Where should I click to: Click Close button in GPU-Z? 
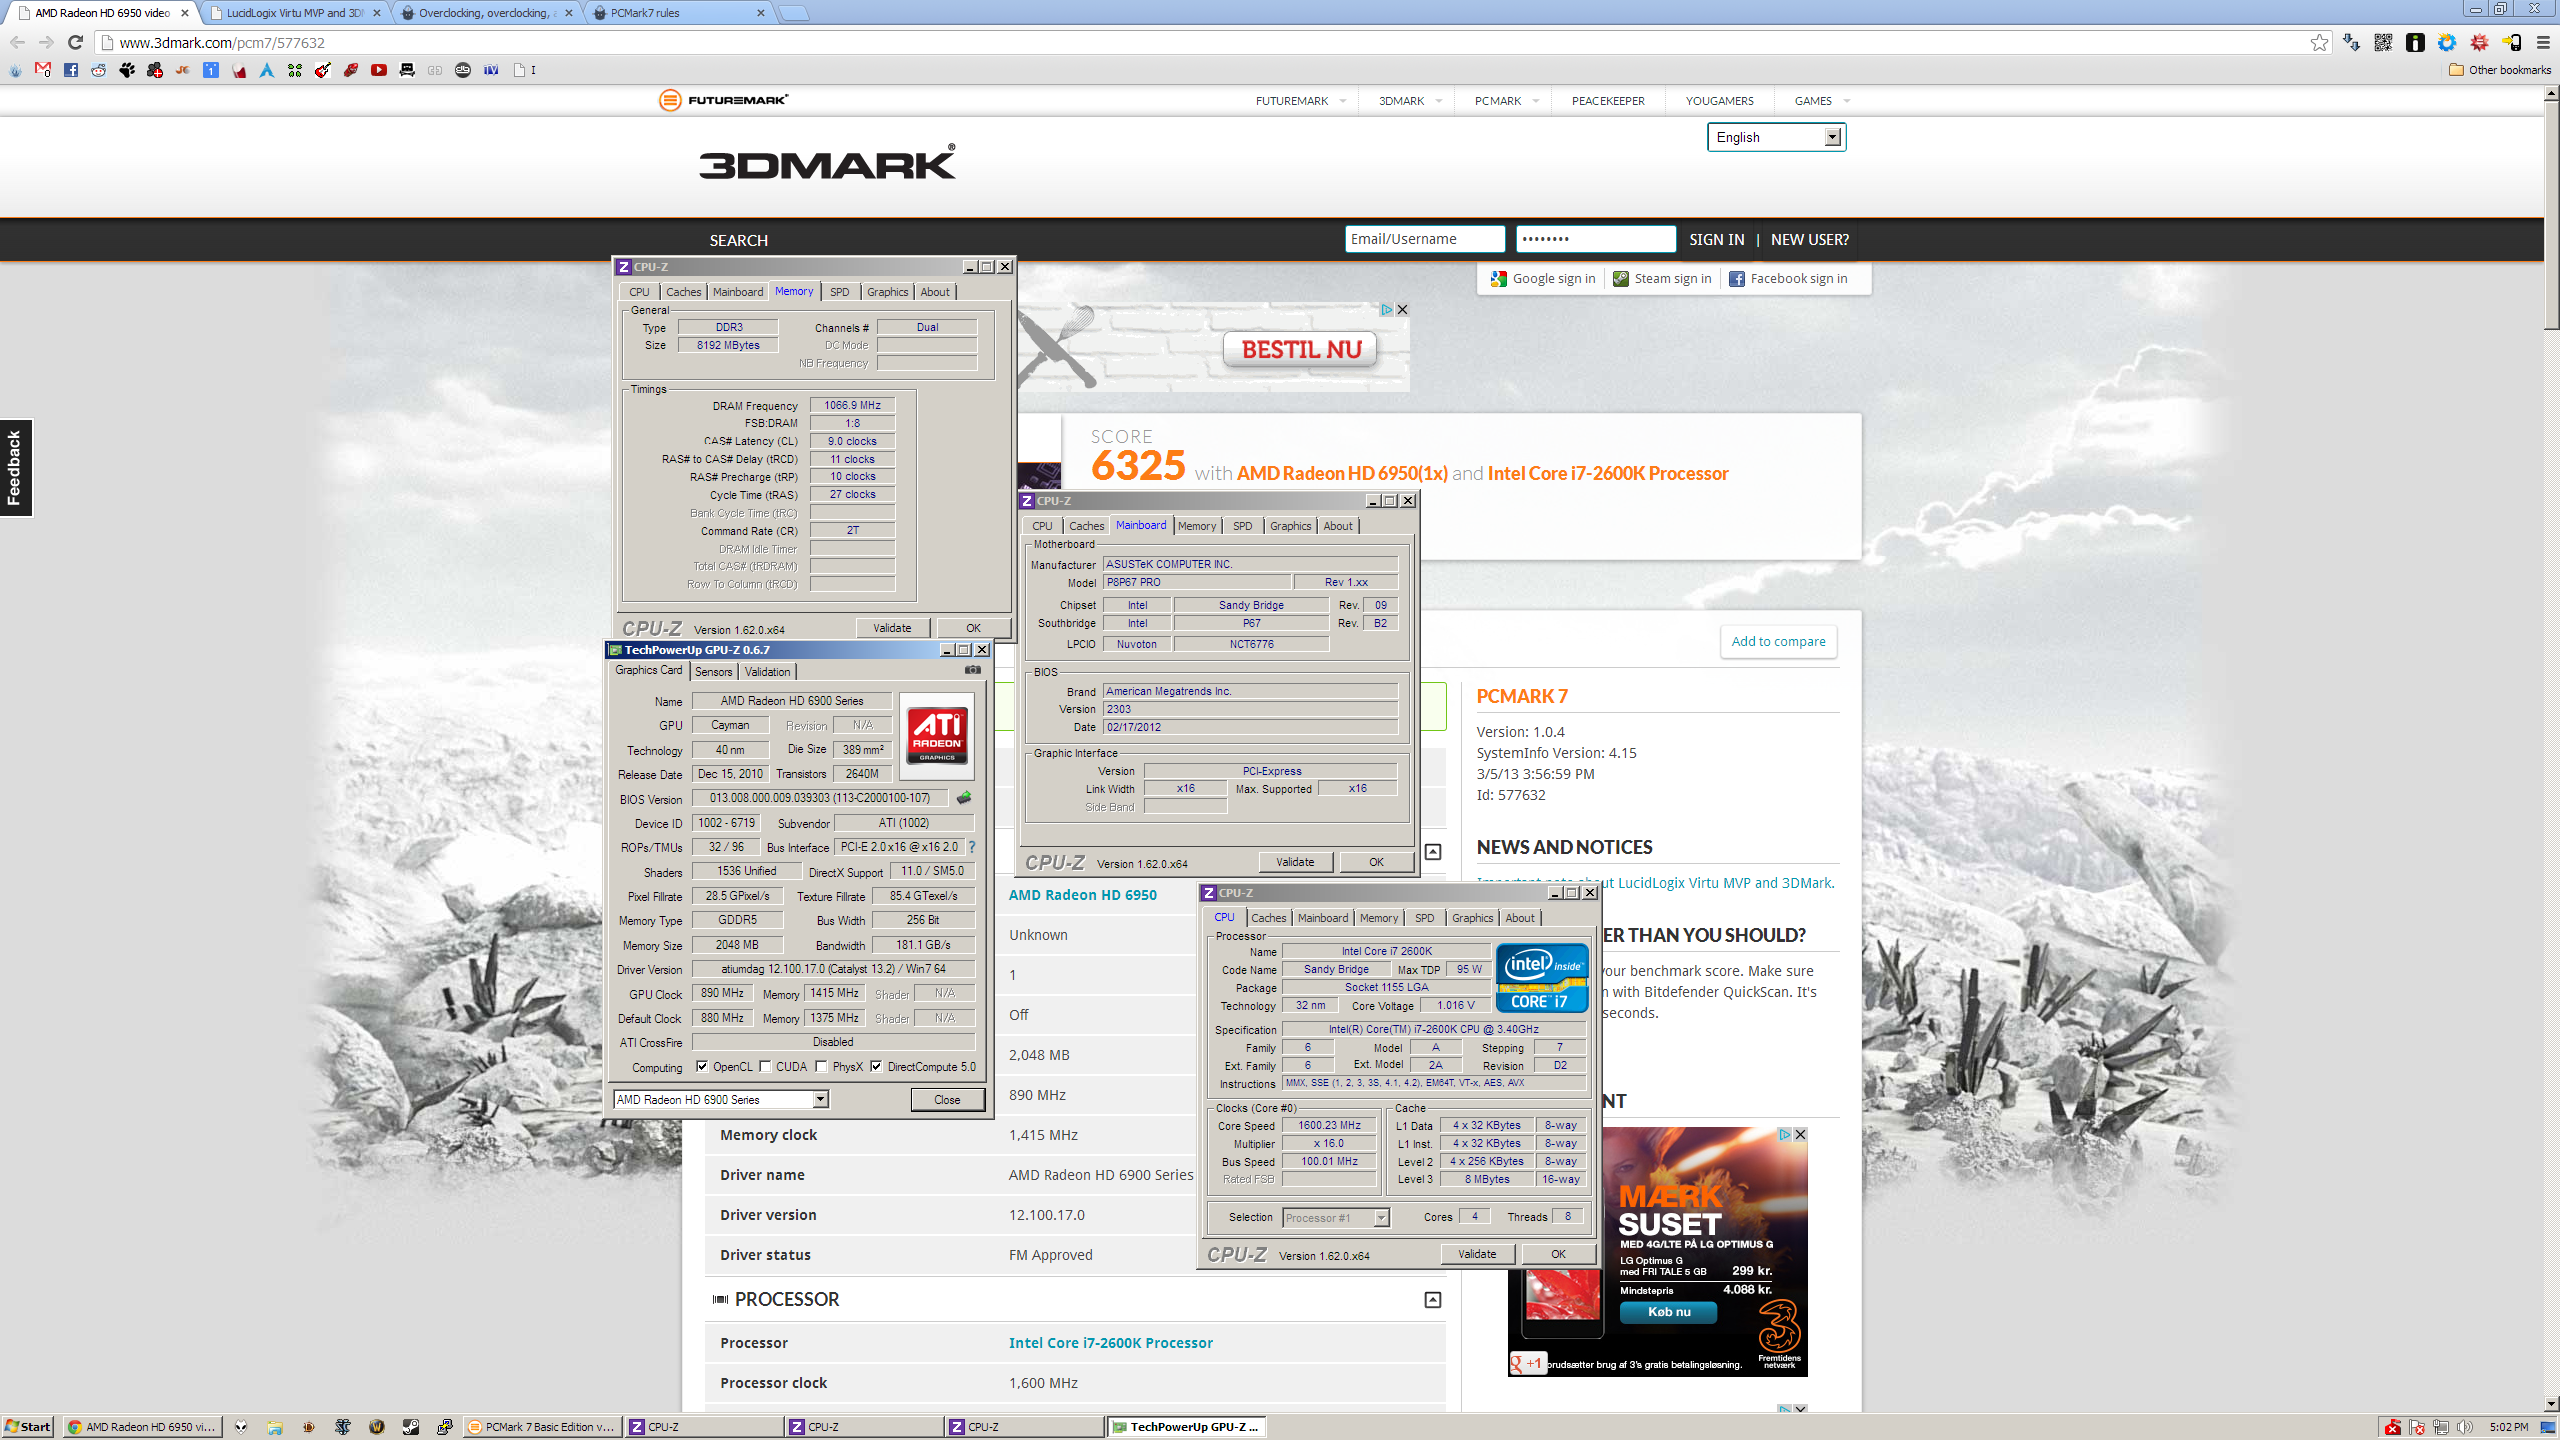(947, 1100)
